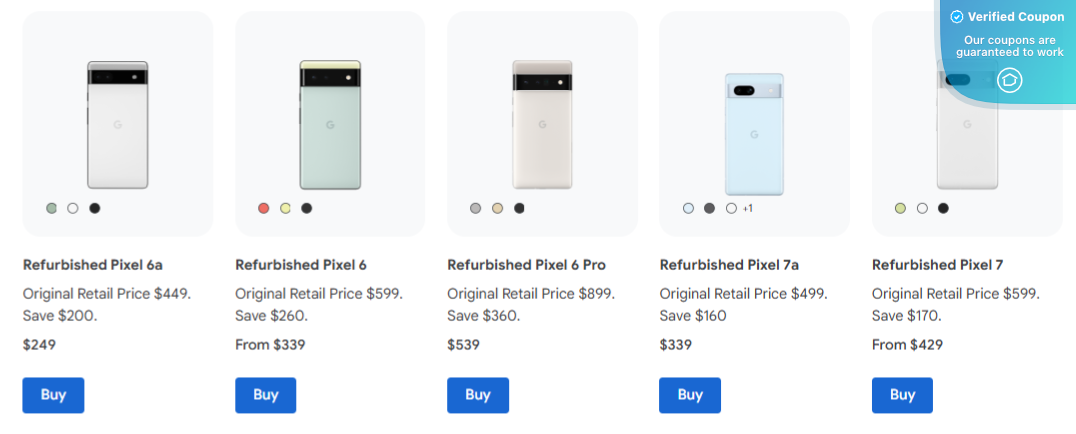Pick the yellow Pixel 6 color swatch
Viewport: 1076px width, 434px height.
[x=285, y=208]
